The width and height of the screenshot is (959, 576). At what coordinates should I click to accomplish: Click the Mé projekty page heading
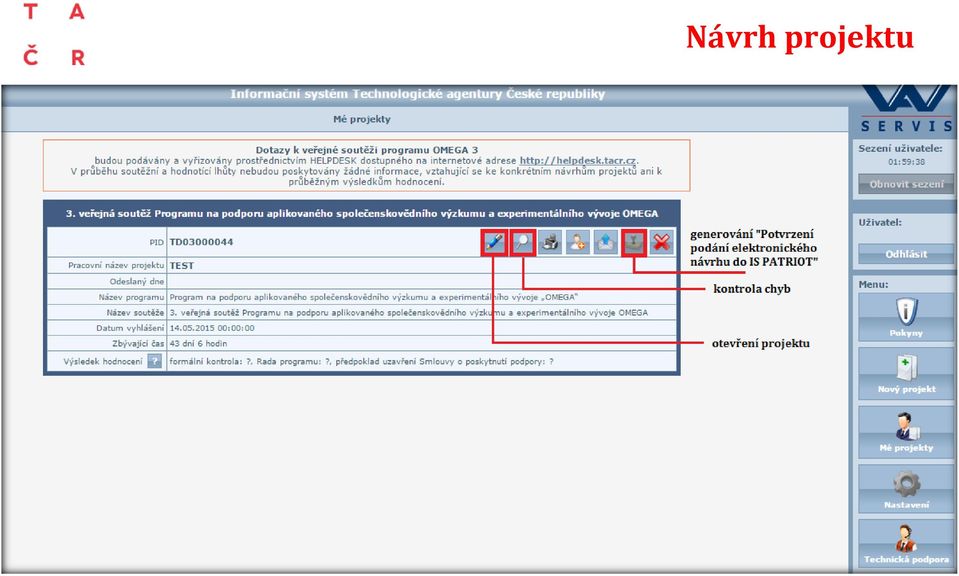(x=361, y=119)
